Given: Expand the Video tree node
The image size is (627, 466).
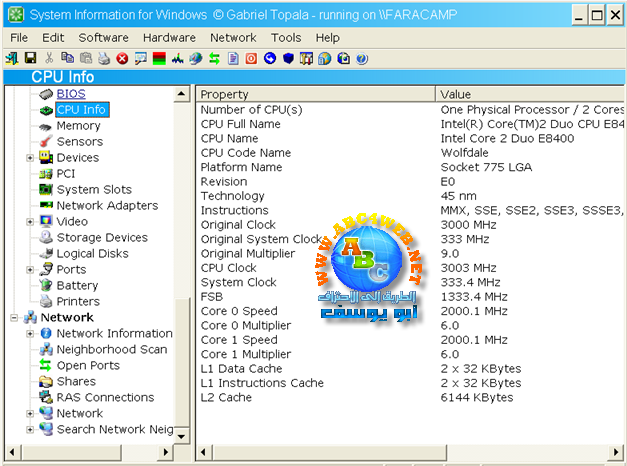Looking at the screenshot, I should click(30, 222).
